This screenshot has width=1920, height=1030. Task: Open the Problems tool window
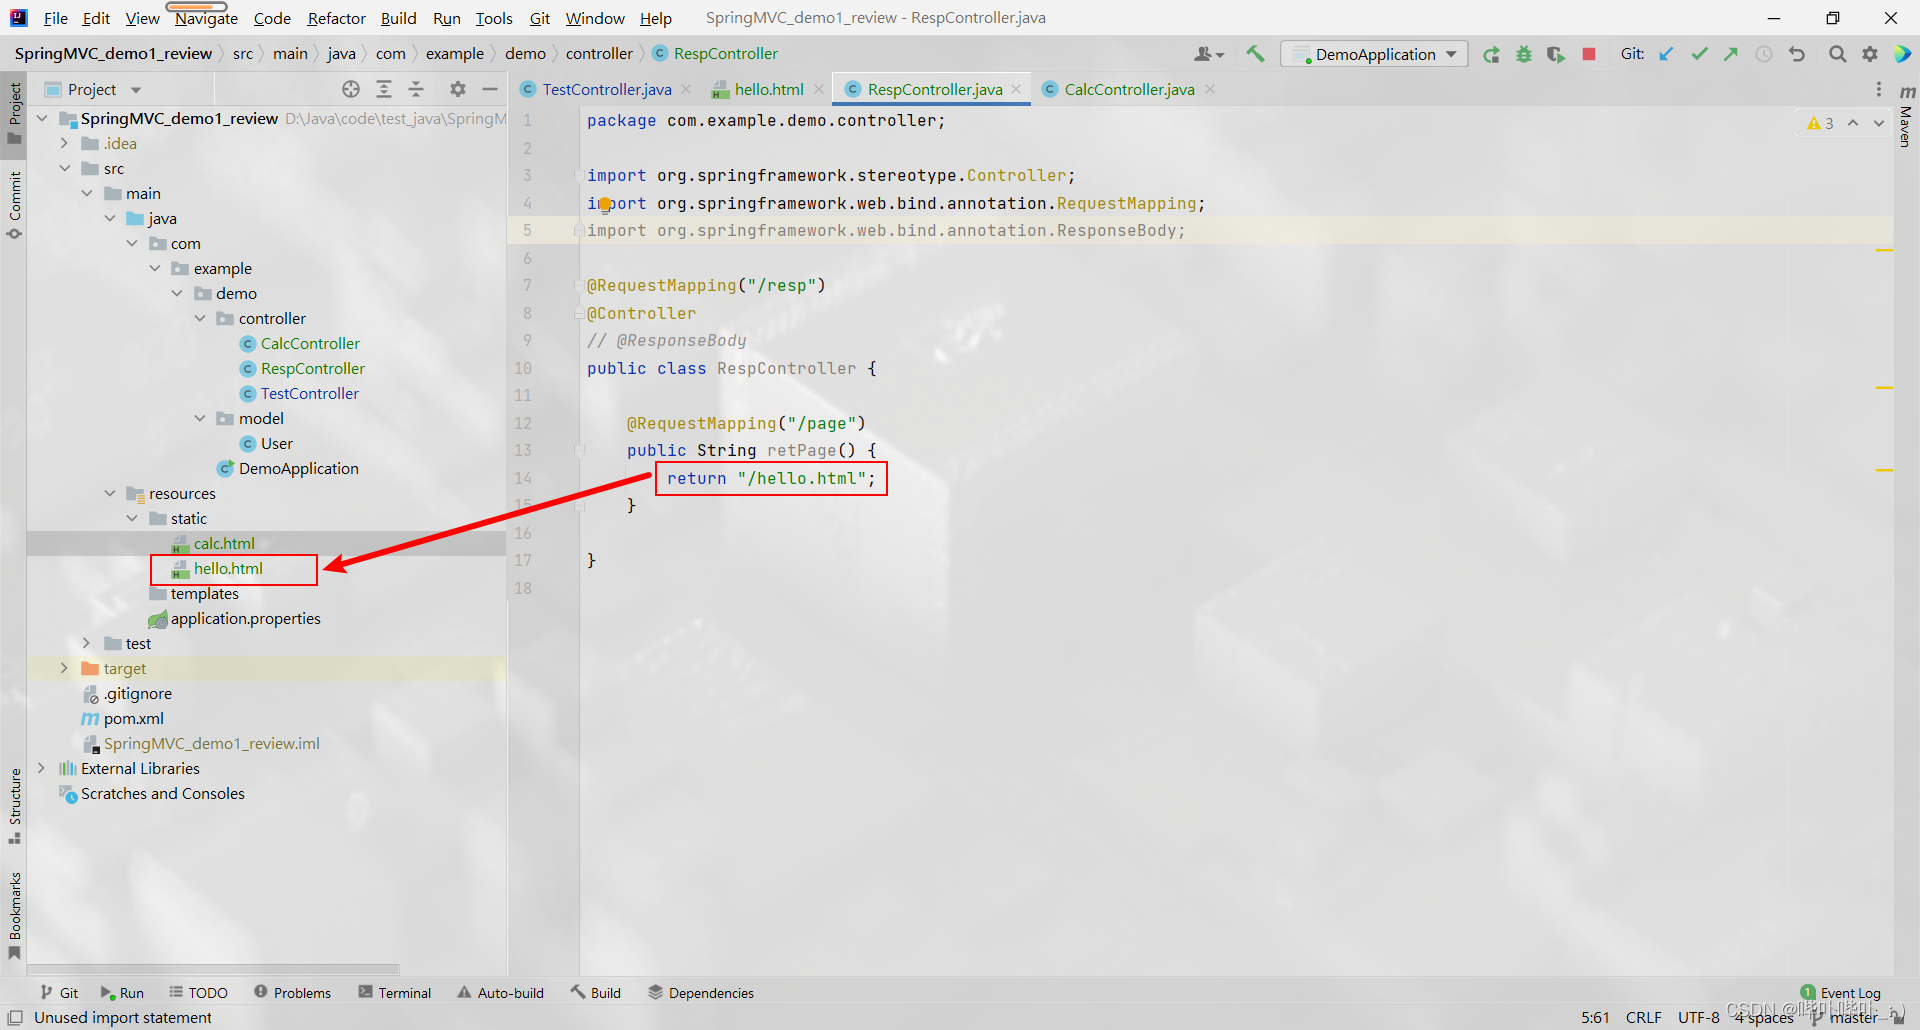point(292,993)
